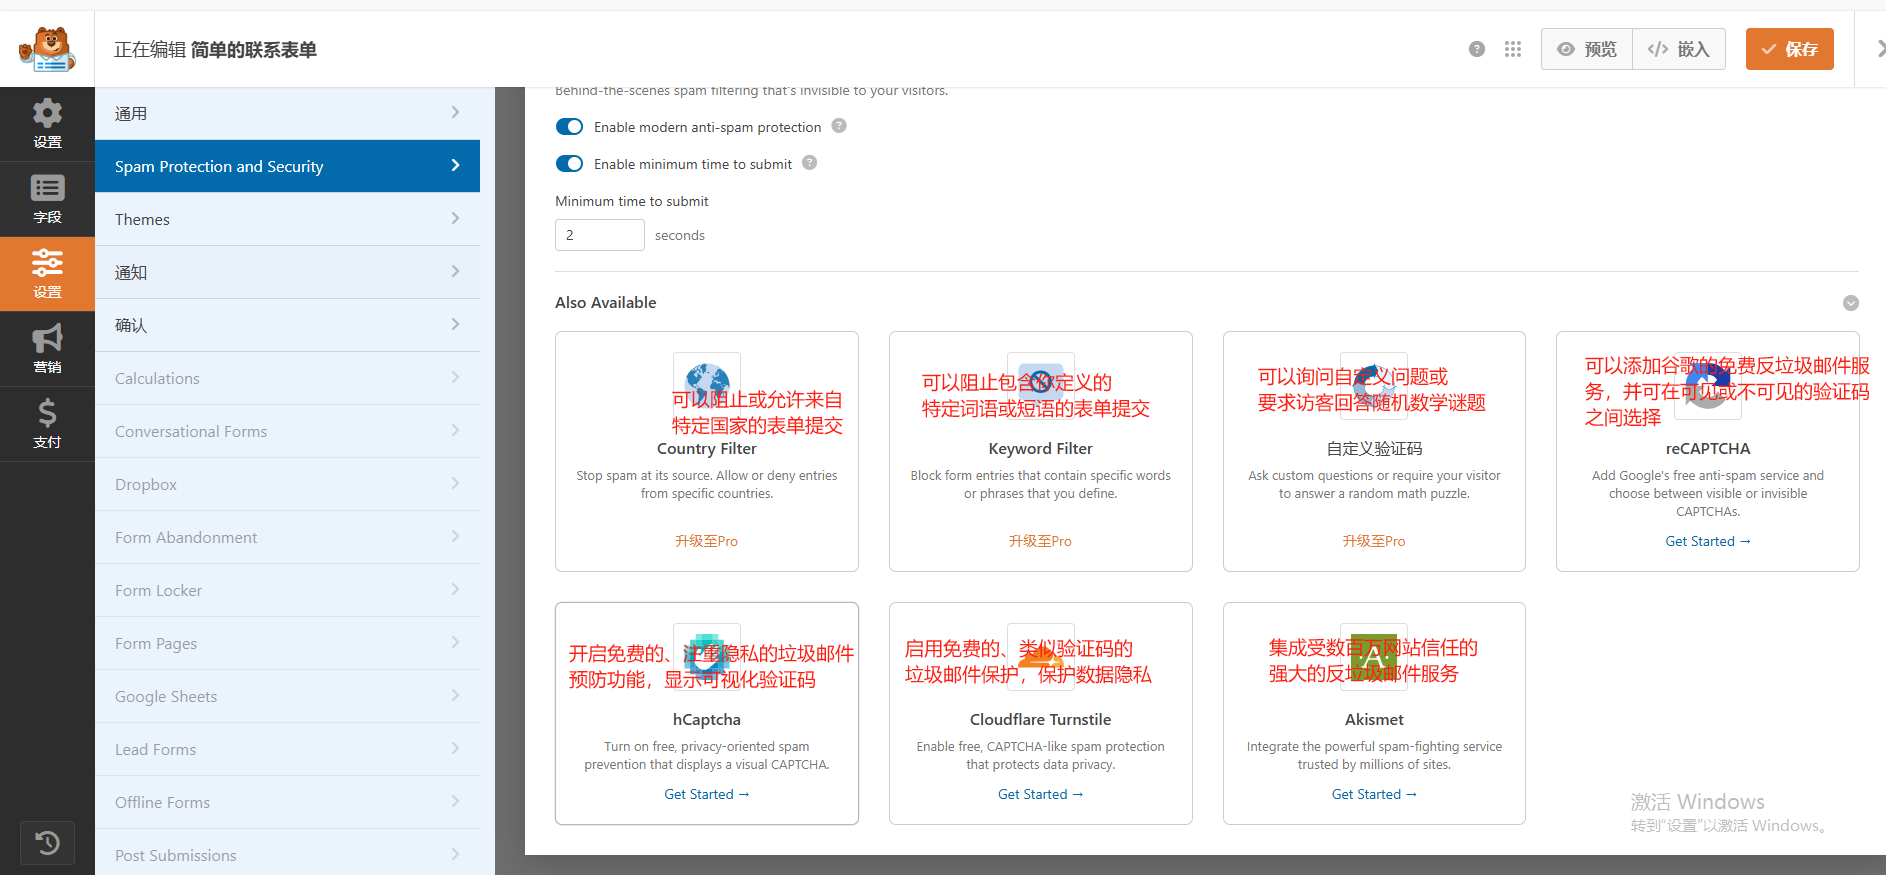Click the 嵌入 embed button

tap(1679, 49)
